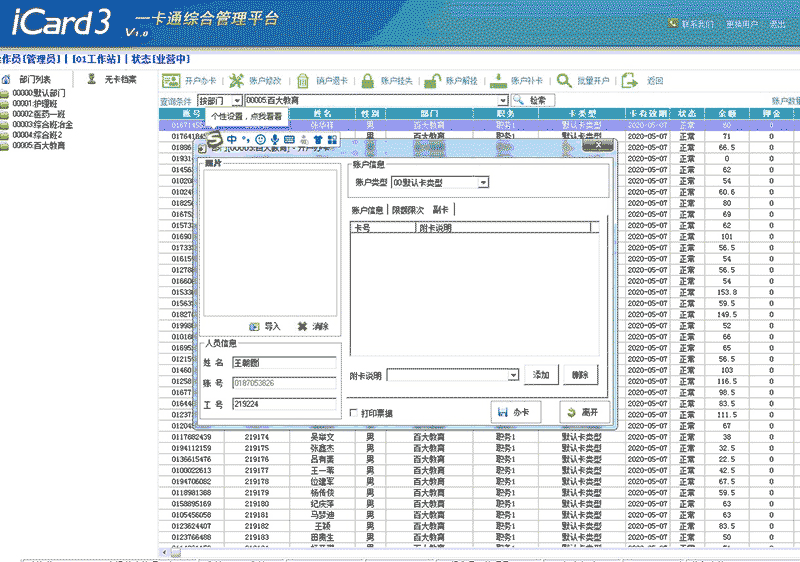Click the 返回 exit icon
This screenshot has height=562, width=800.
pyautogui.click(x=630, y=81)
